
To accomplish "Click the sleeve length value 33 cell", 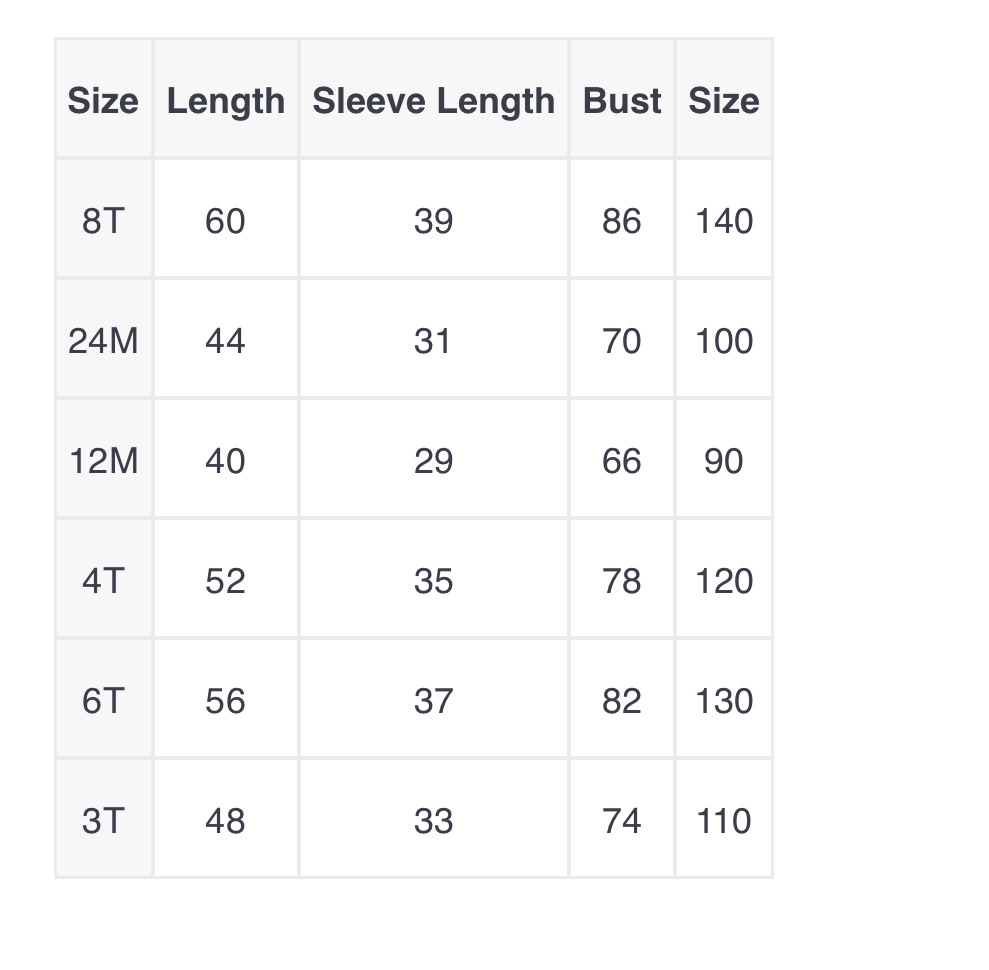I will [x=434, y=818].
